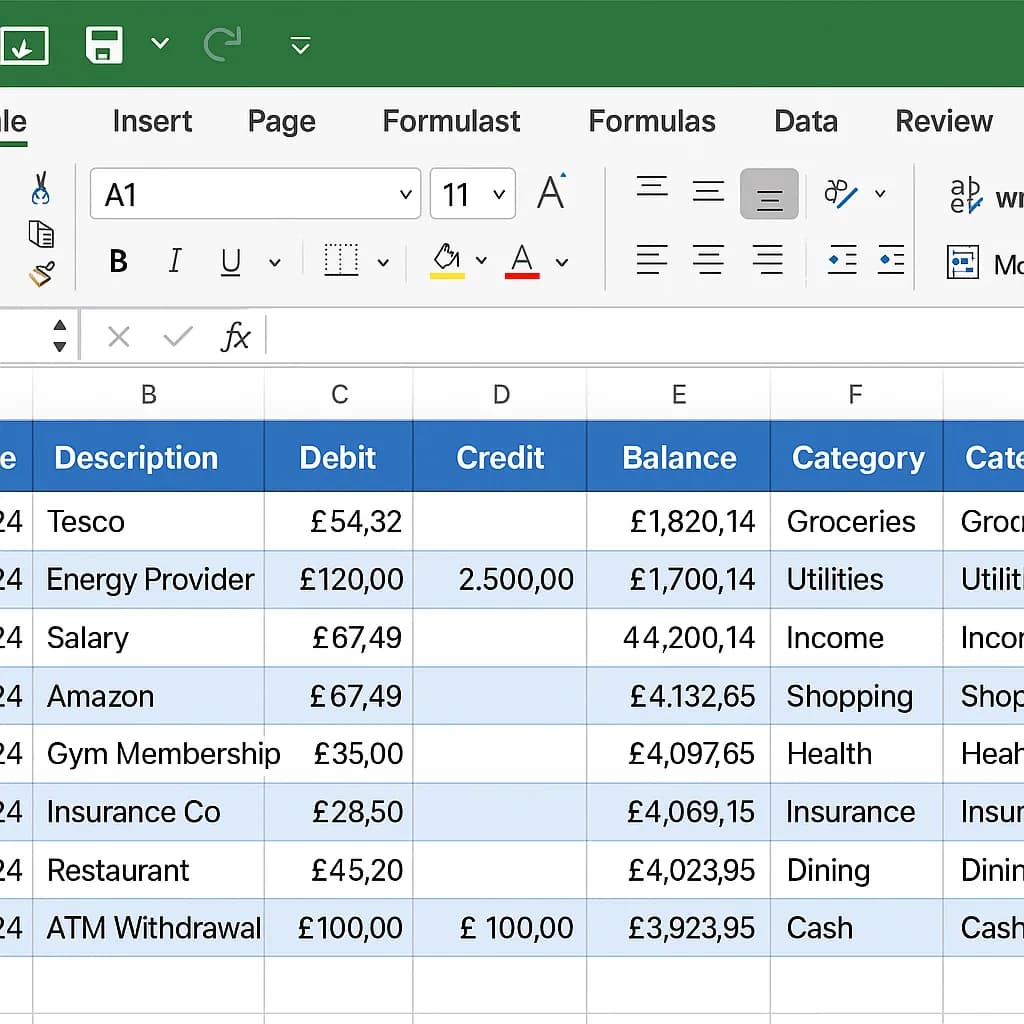Select column D header

click(500, 394)
